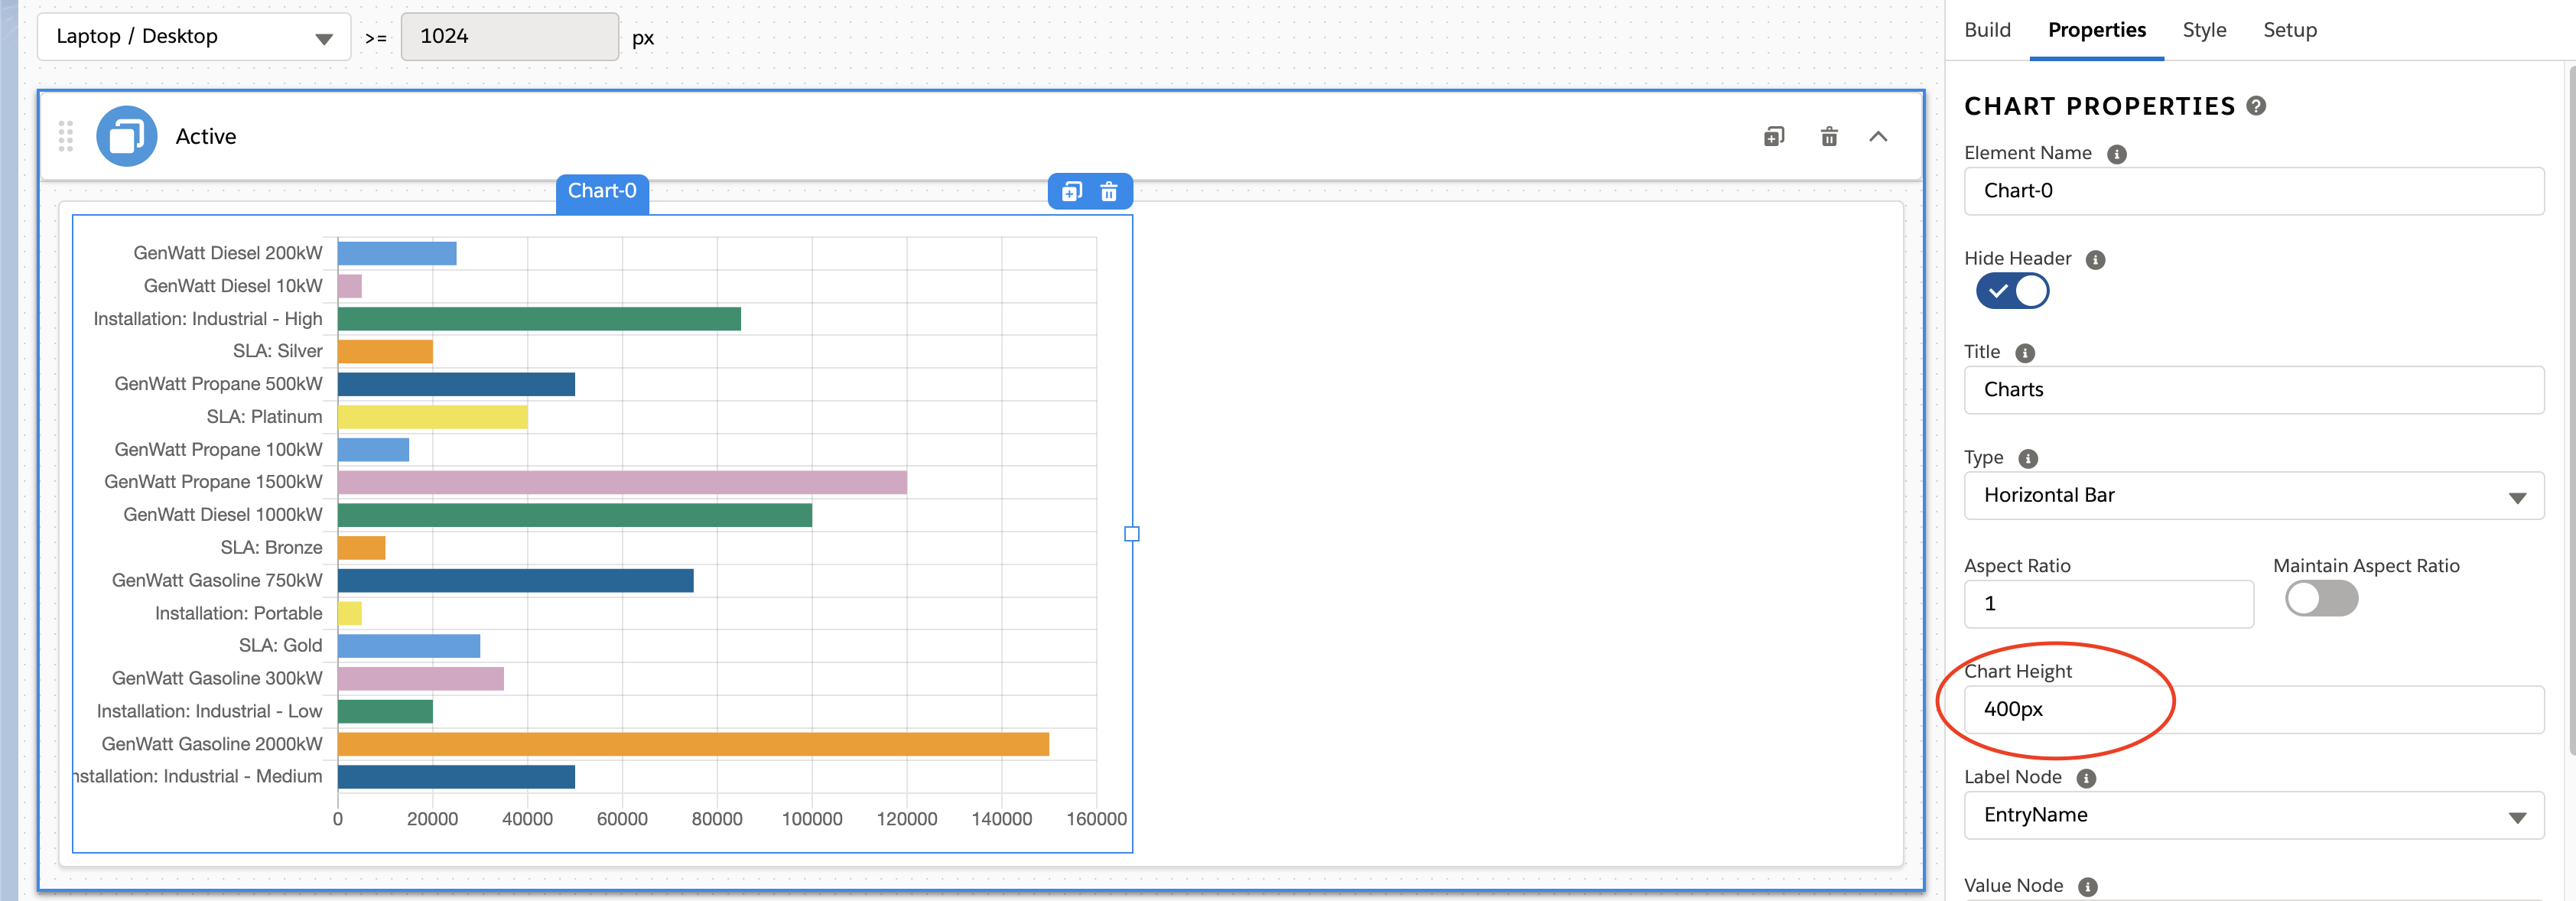
Task: Click the blue Active state icon
Action: [127, 136]
